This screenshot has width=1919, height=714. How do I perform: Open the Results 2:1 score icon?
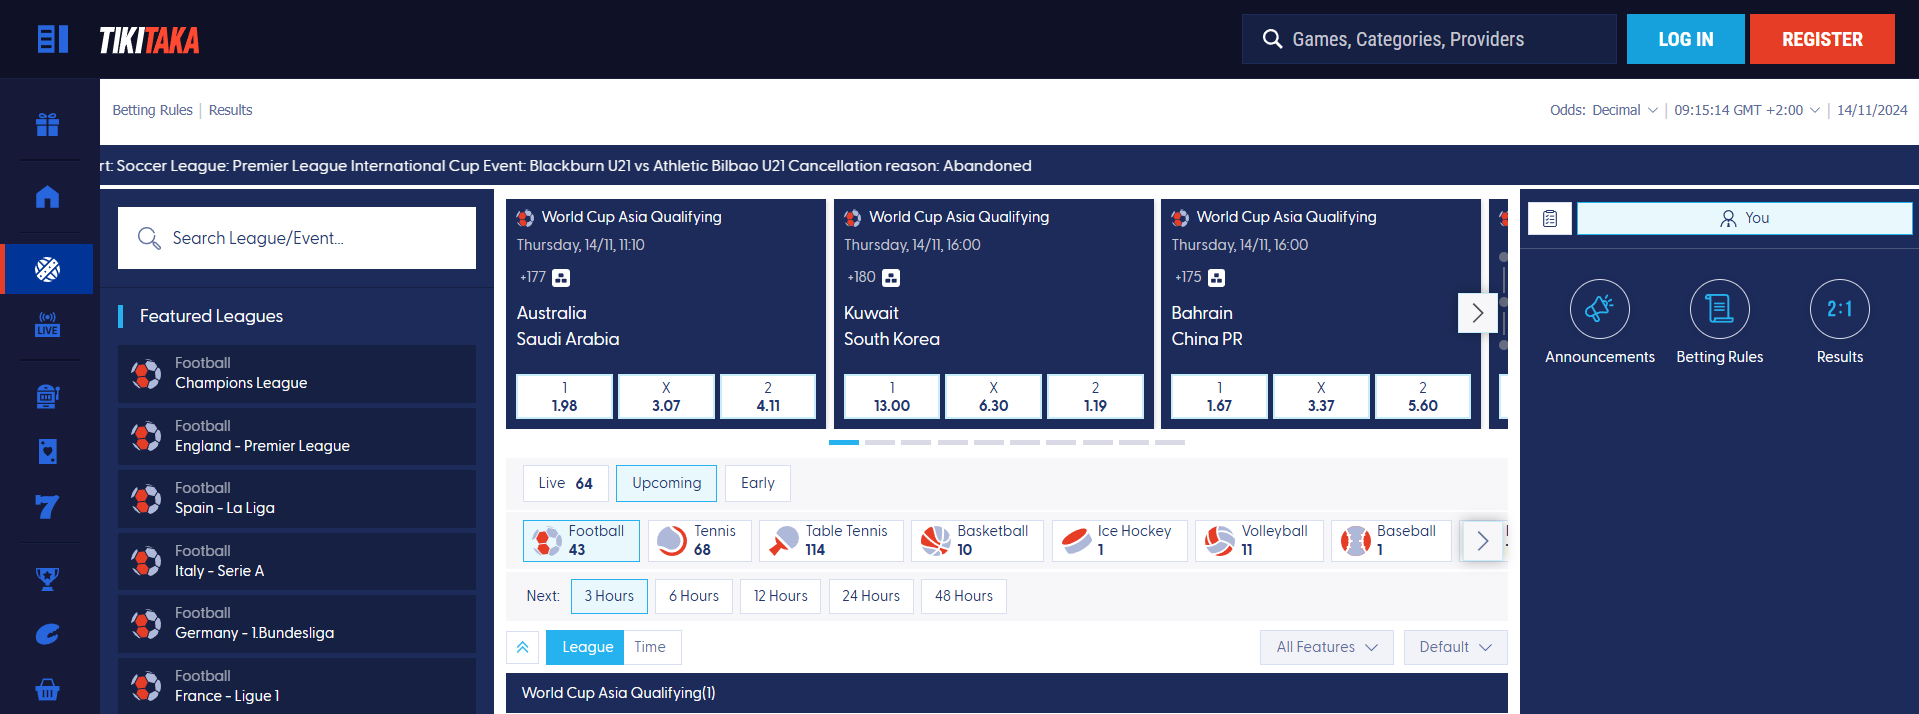pos(1839,309)
